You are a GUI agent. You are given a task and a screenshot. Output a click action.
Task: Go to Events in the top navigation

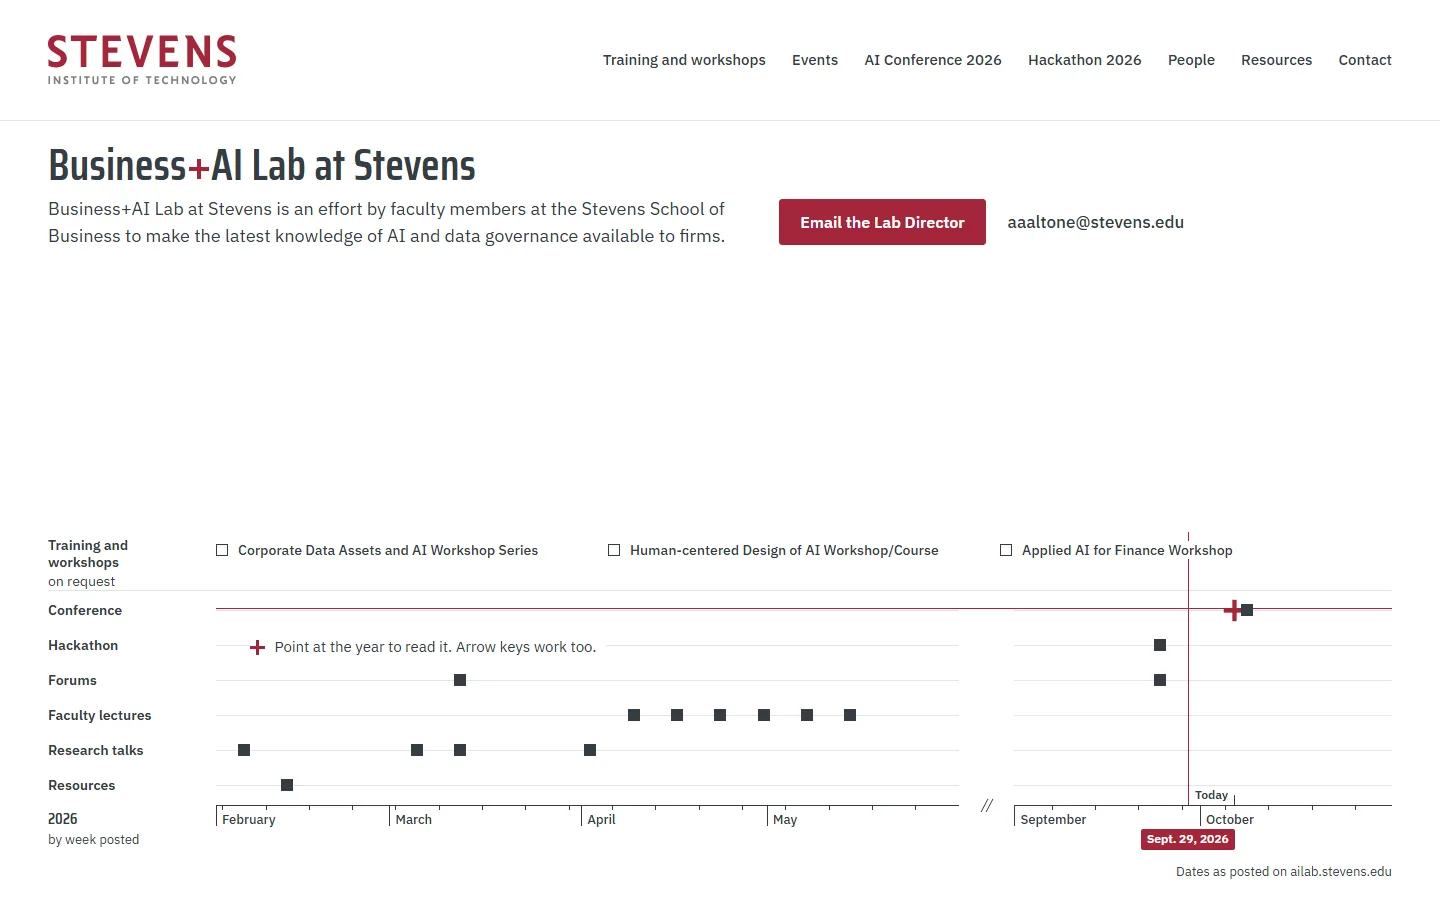tap(815, 60)
